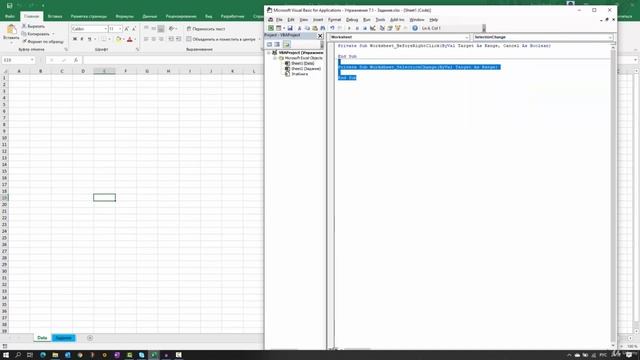Click the View Microsoft Excel icon in VBA toolbar
Screen dimensions: 640x360
tap(271, 28)
